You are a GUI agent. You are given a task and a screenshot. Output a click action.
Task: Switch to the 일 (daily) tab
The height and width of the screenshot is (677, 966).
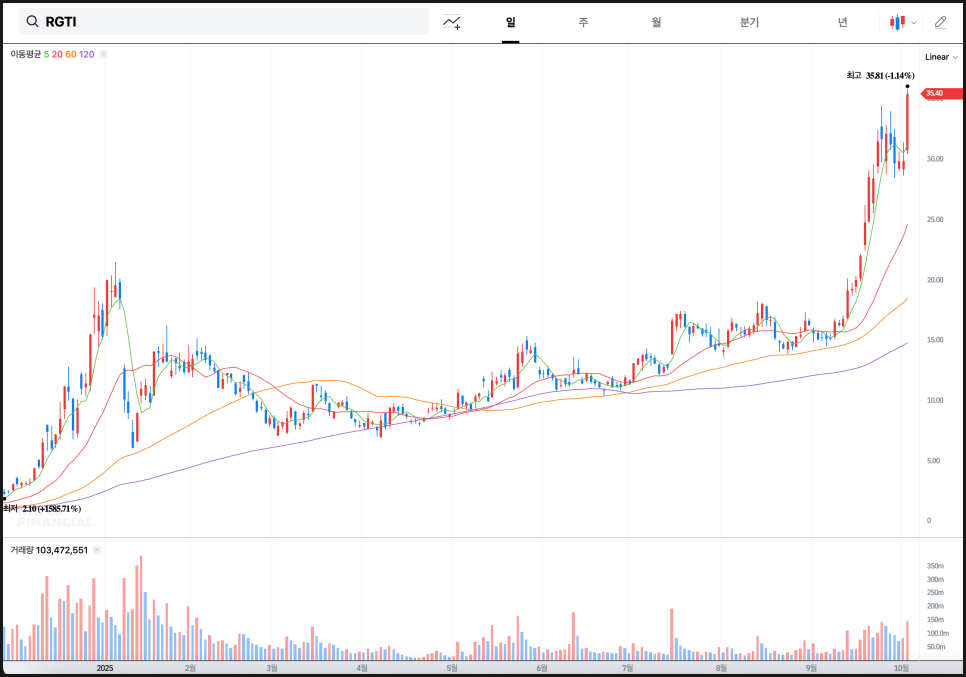[510, 22]
